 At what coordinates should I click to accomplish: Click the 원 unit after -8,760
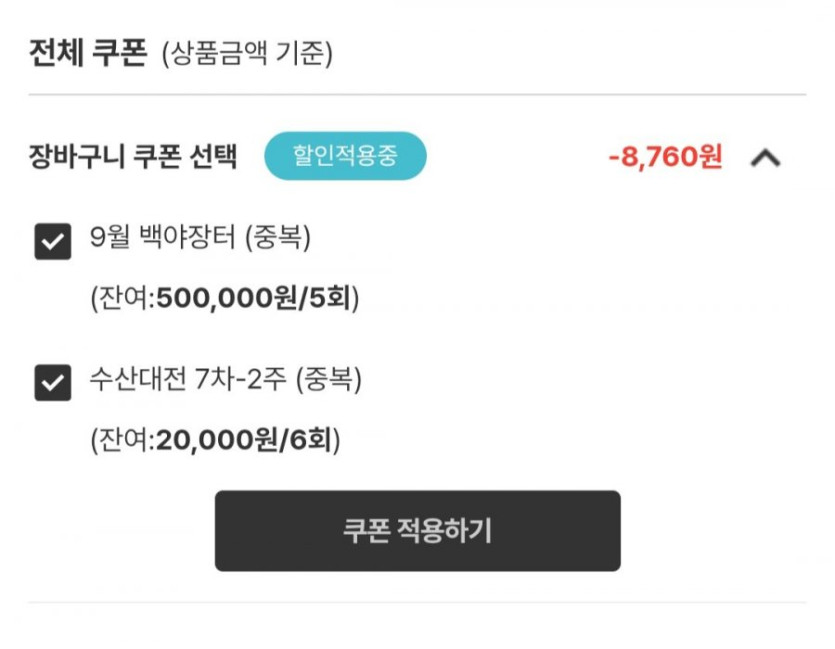tap(710, 158)
